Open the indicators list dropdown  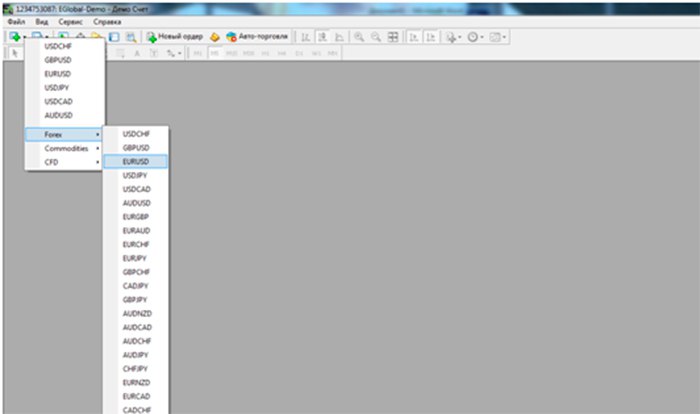(x=453, y=36)
